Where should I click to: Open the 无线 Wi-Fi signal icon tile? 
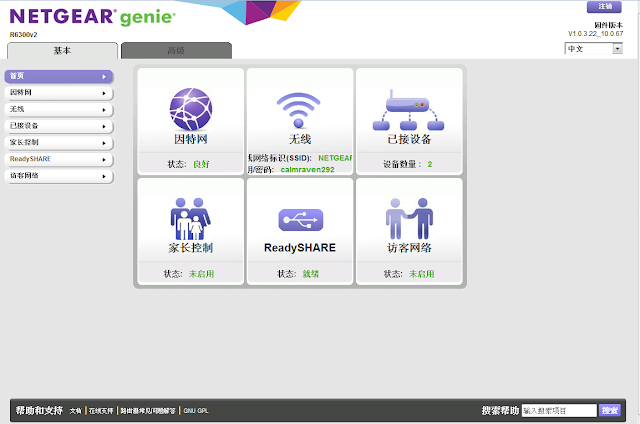coord(298,110)
